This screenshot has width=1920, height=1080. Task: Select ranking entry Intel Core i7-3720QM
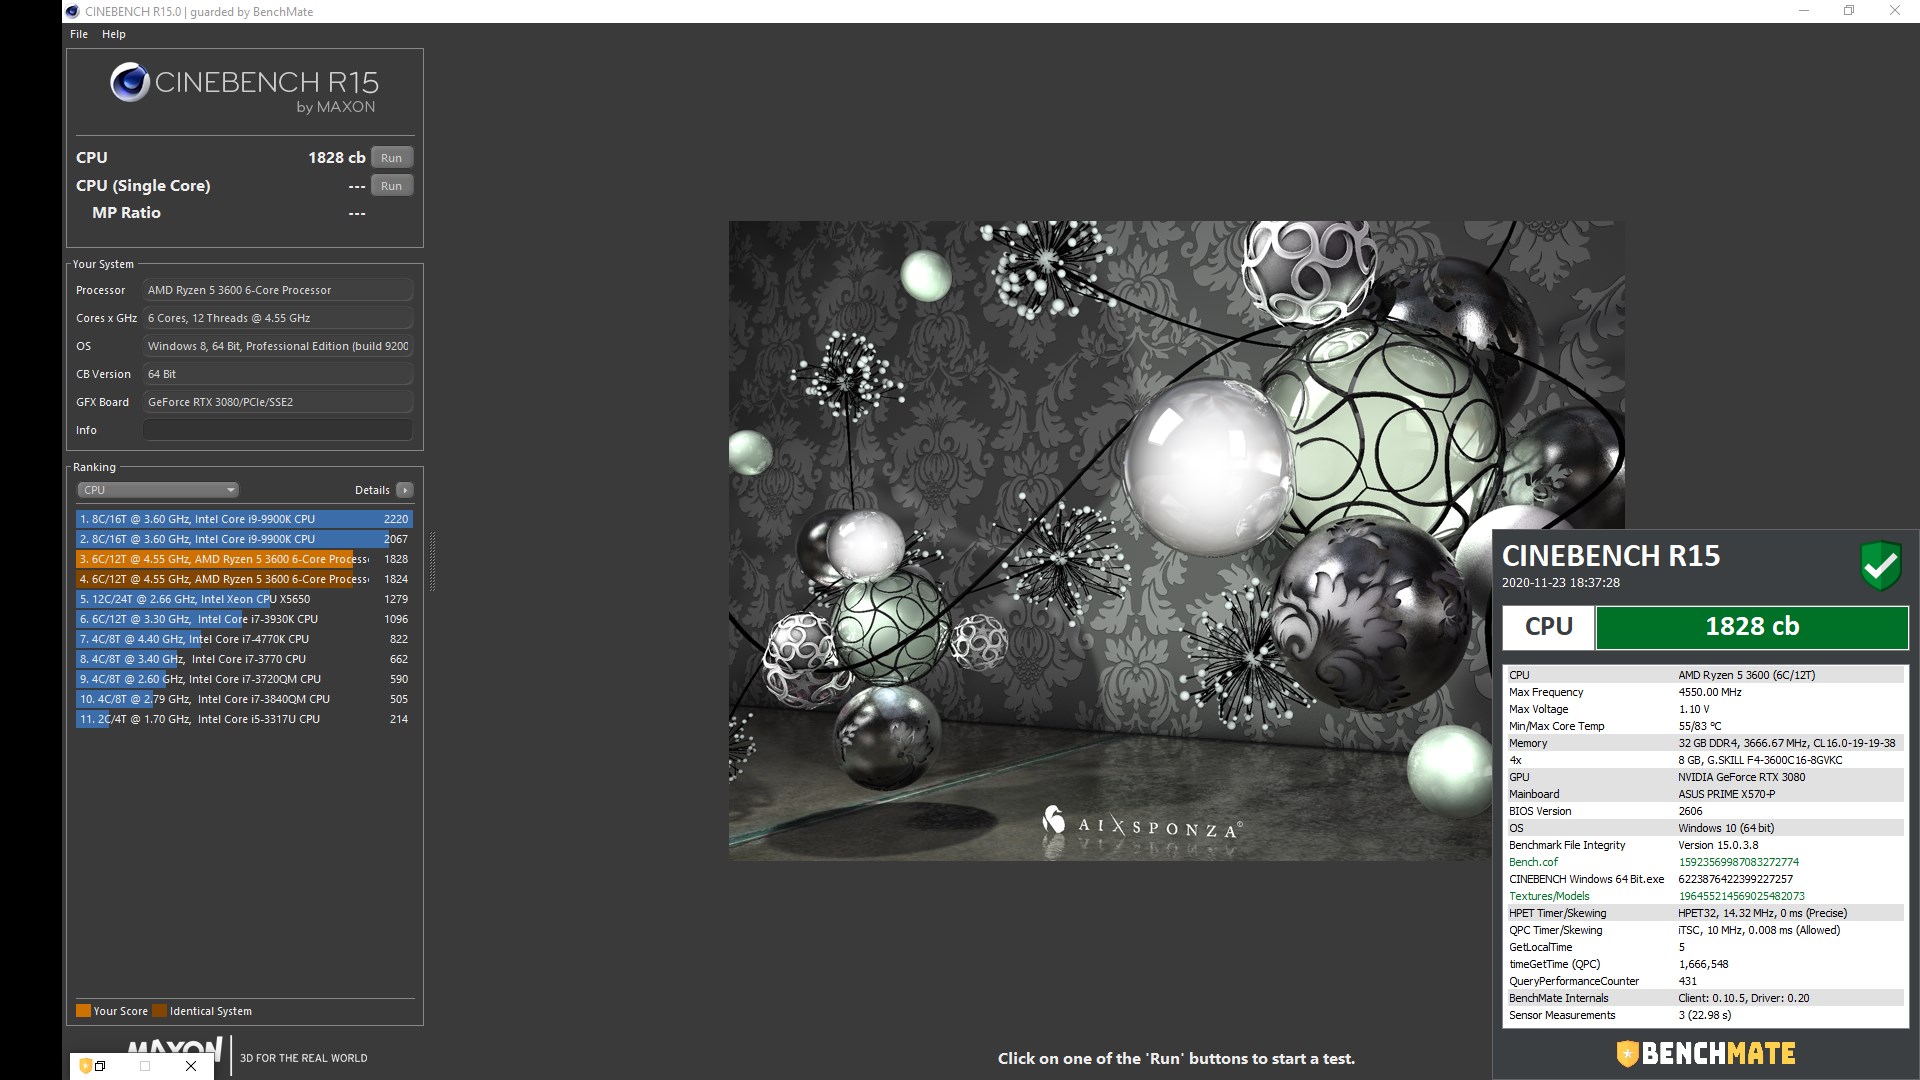click(x=244, y=679)
